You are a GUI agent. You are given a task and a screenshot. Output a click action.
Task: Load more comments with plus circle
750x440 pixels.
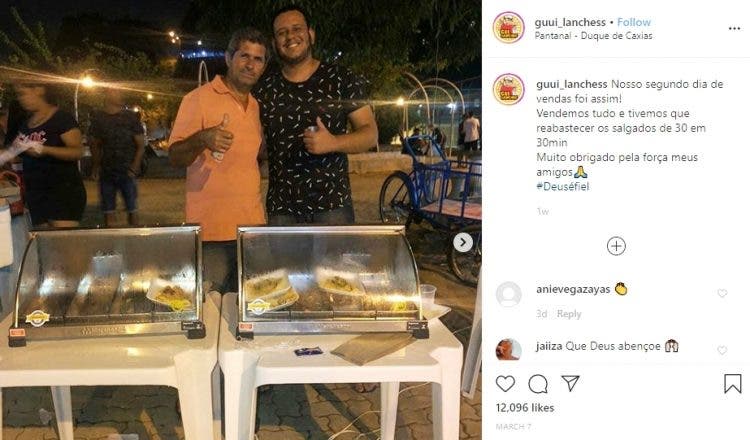pos(616,246)
